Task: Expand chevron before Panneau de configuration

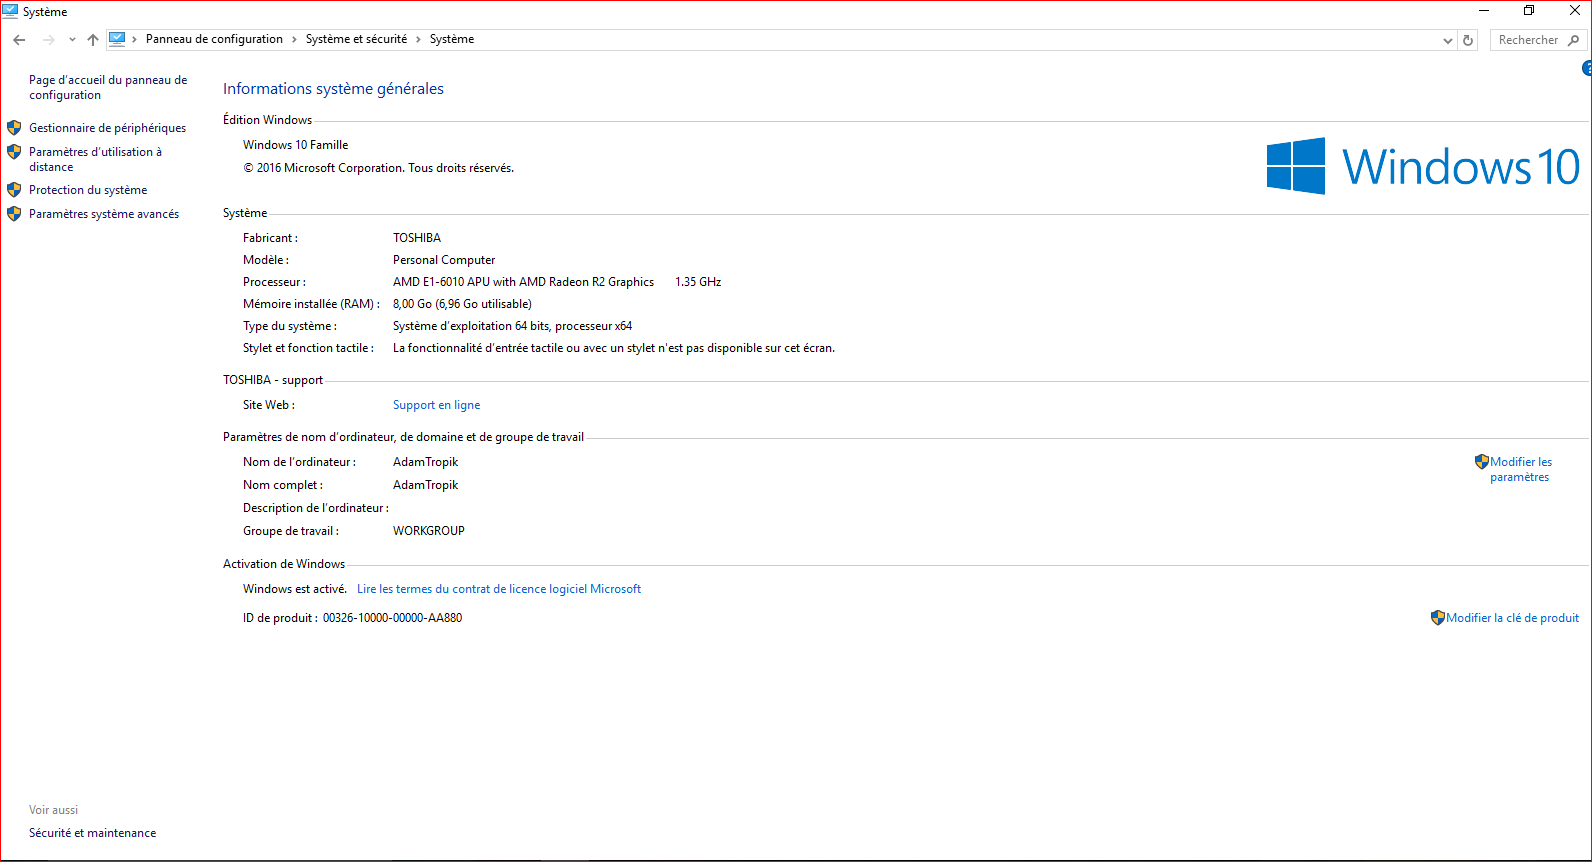Action: coord(134,40)
